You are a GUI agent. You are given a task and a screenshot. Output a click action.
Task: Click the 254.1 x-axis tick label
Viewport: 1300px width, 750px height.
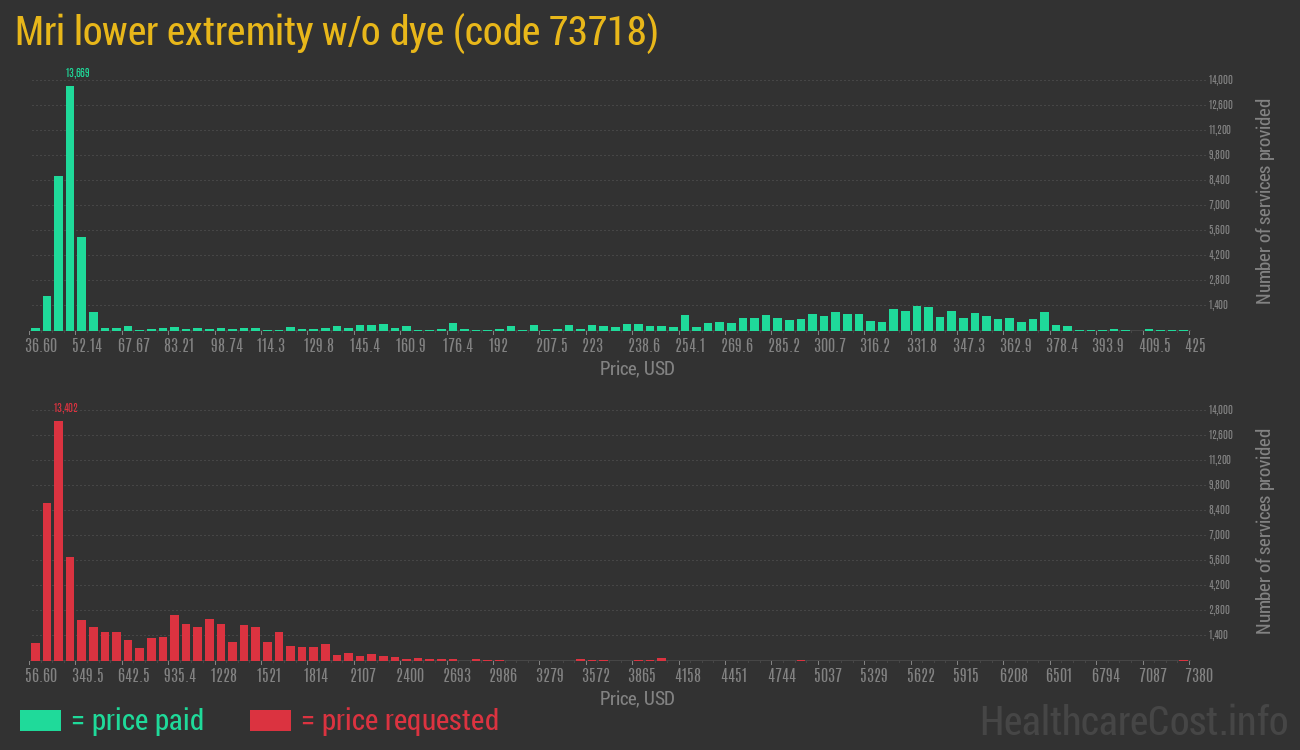tap(690, 346)
